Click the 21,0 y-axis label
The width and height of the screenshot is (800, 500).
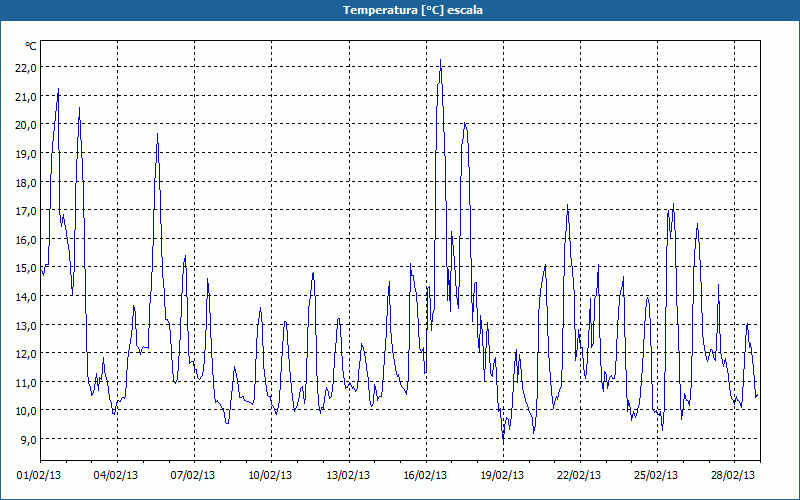click(x=26, y=96)
